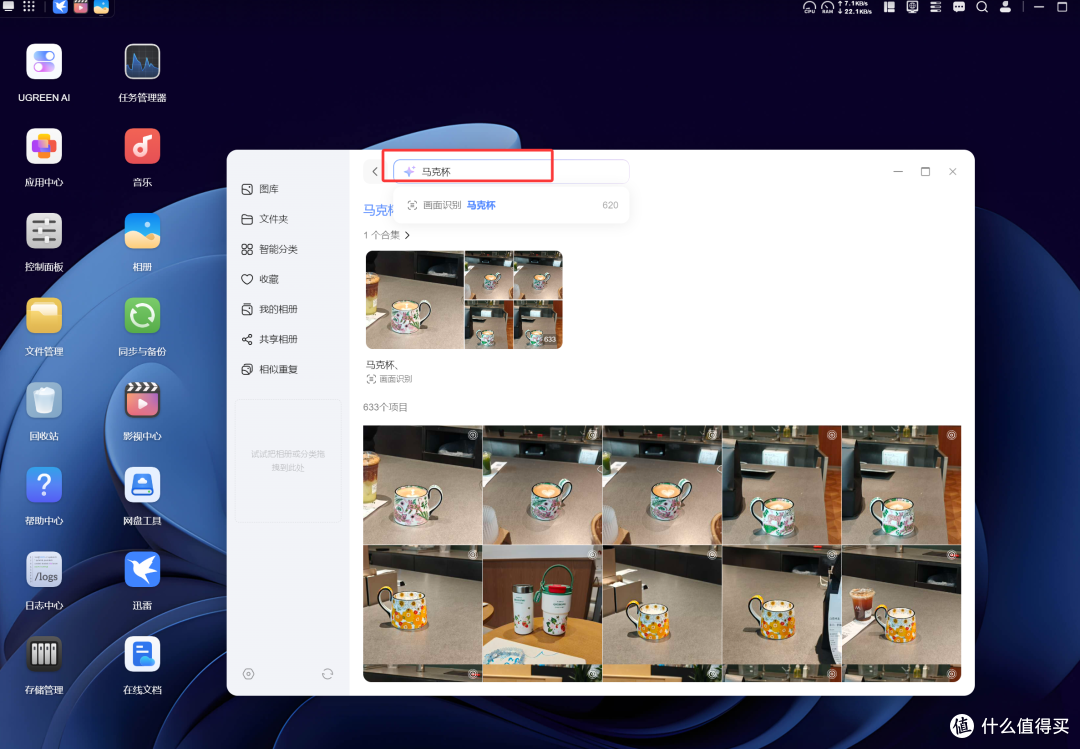The height and width of the screenshot is (749, 1080).
Task: Open the 相册 desktop icon
Action: (142, 231)
